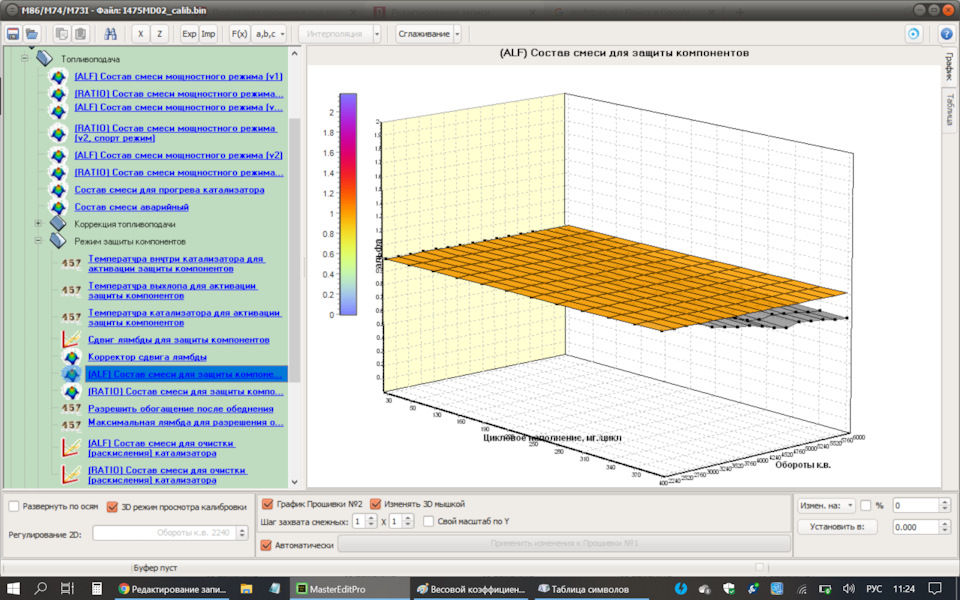Click icon beside [ALF] Состав смеси мощностного режима (v1)
Image resolution: width=960 pixels, height=600 pixels.
pos(58,77)
